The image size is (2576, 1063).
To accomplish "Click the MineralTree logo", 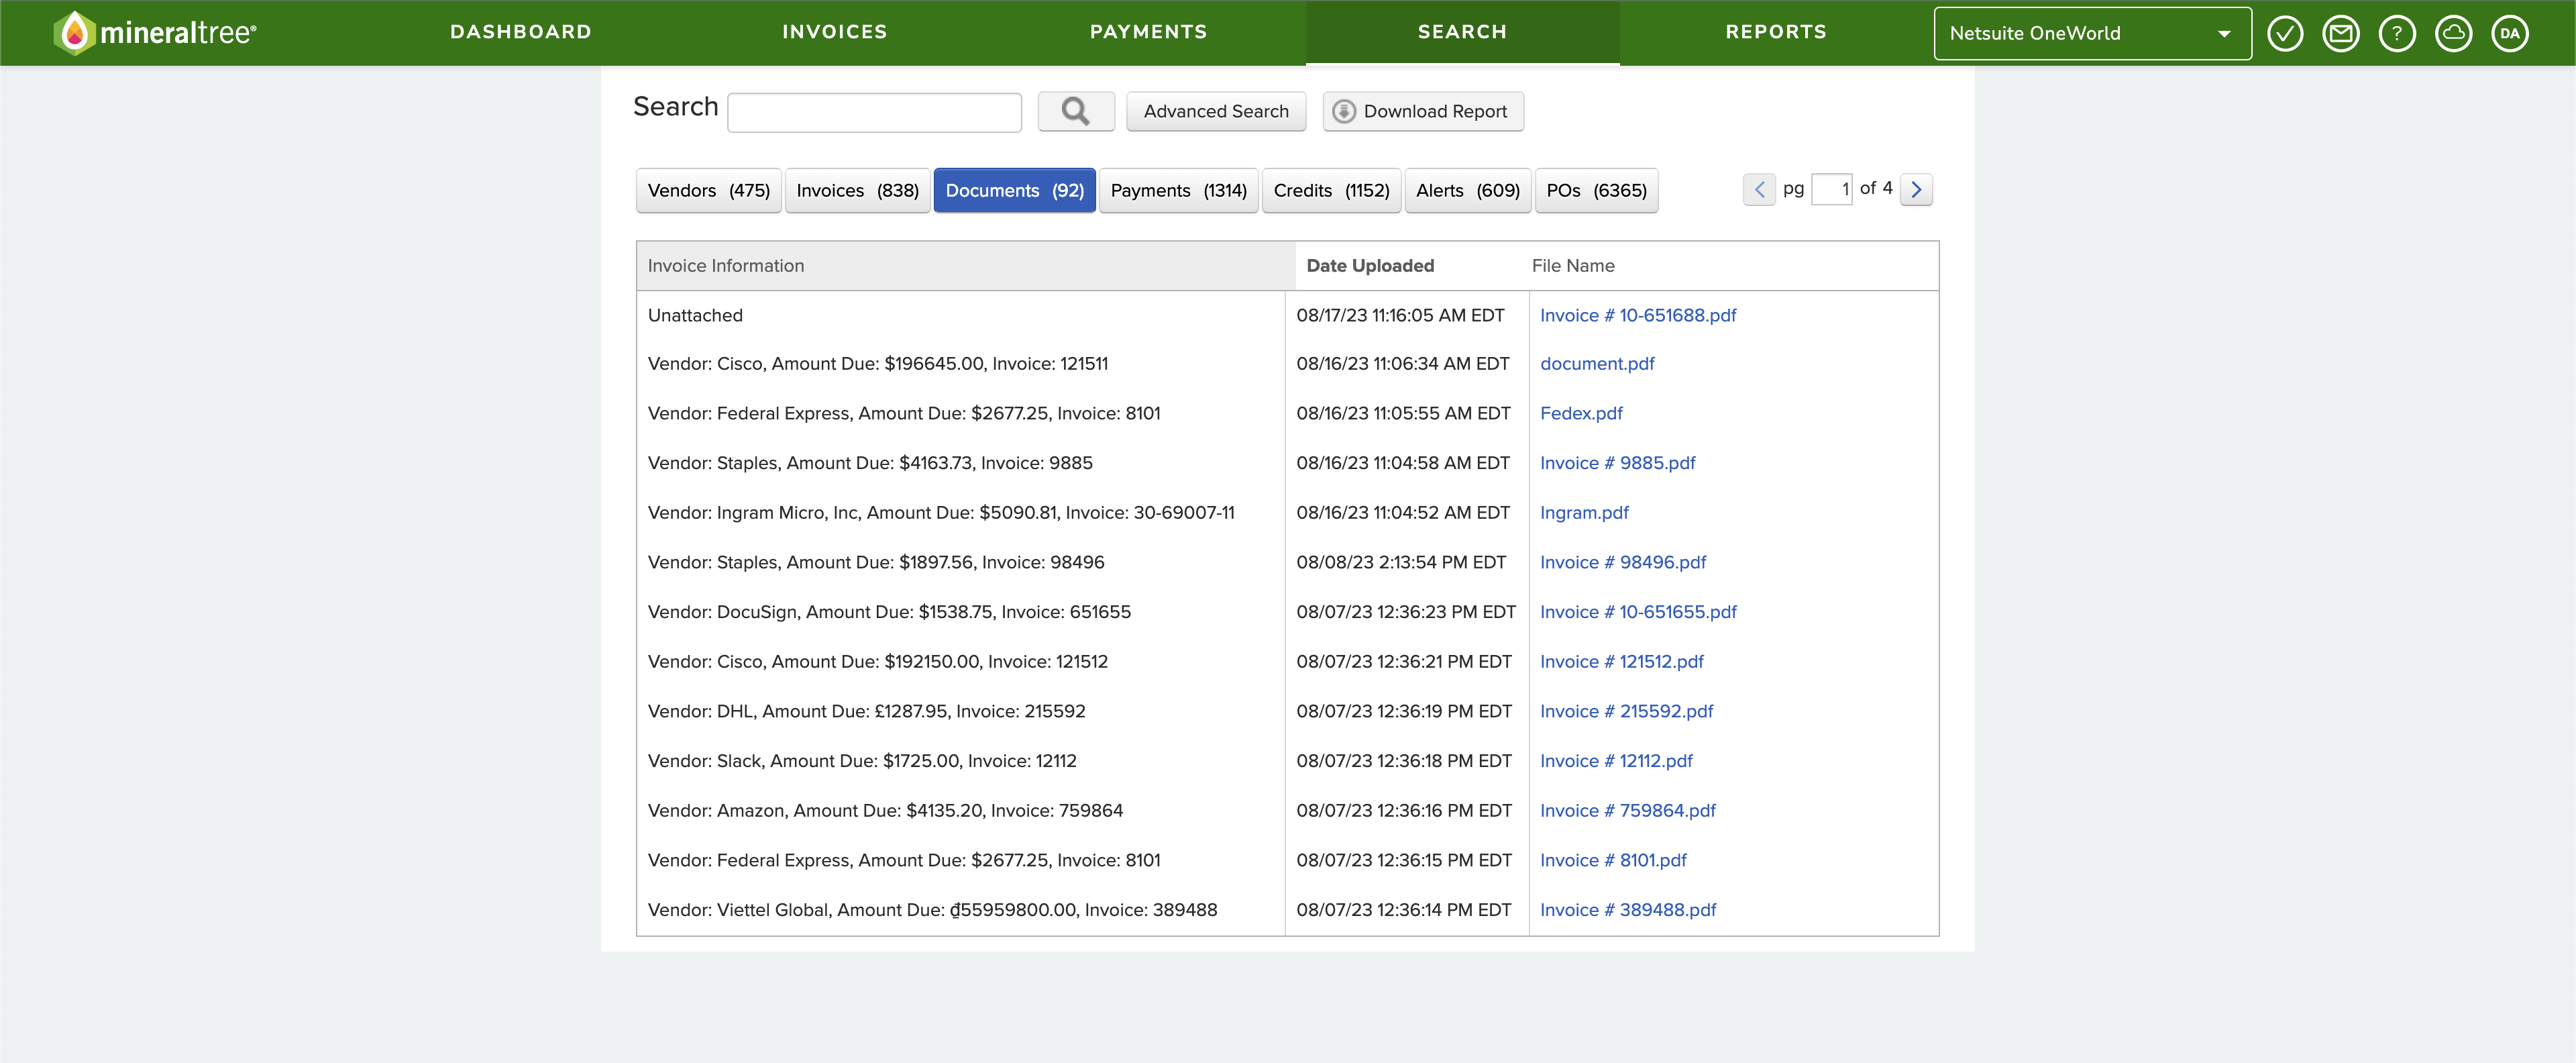I will 155,33.
